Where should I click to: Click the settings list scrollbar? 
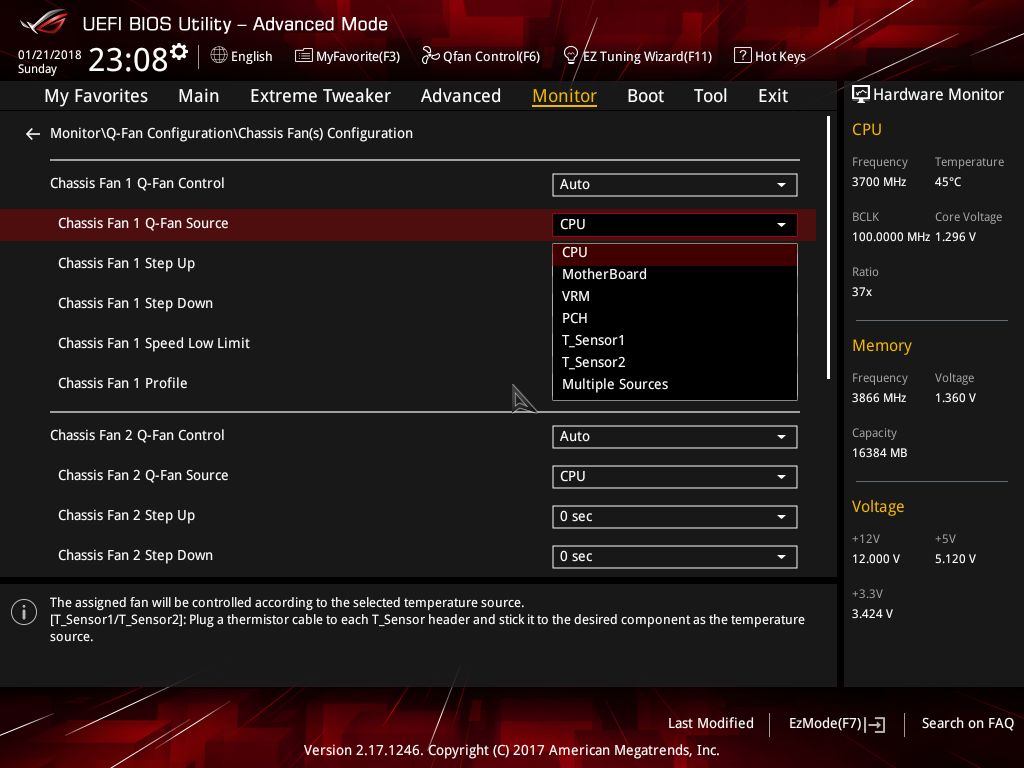click(828, 248)
